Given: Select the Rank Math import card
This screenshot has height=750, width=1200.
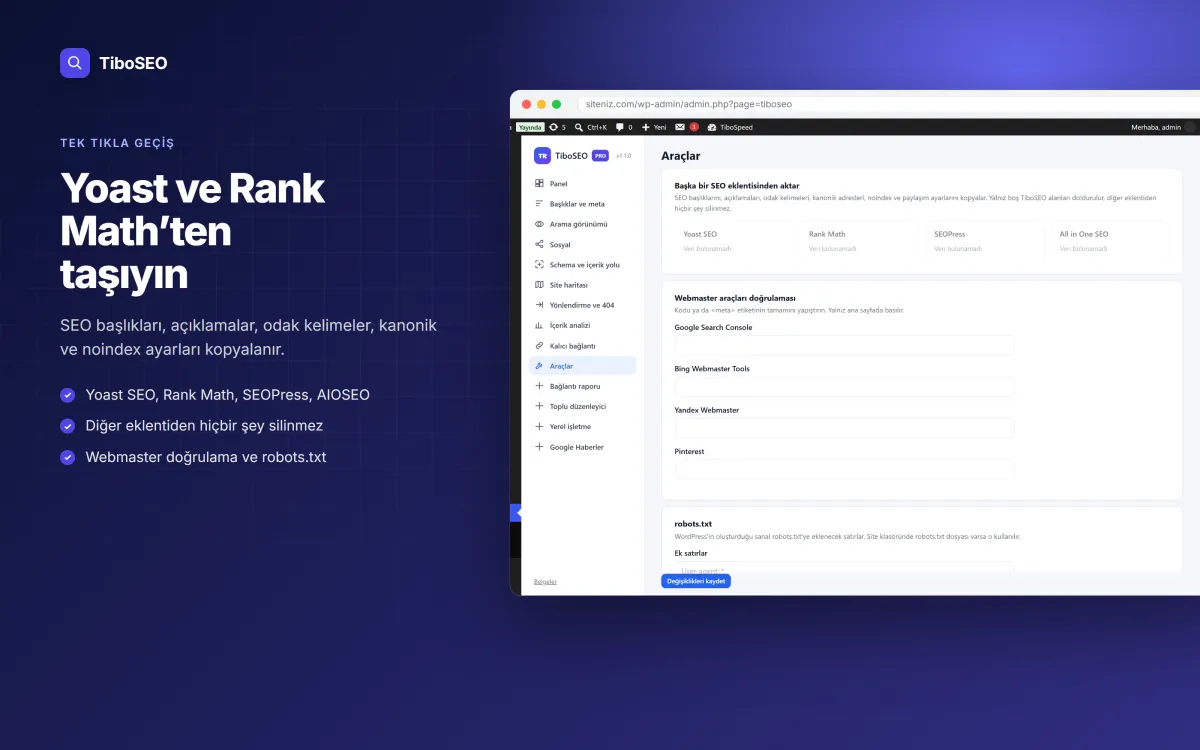Looking at the screenshot, I should [859, 241].
